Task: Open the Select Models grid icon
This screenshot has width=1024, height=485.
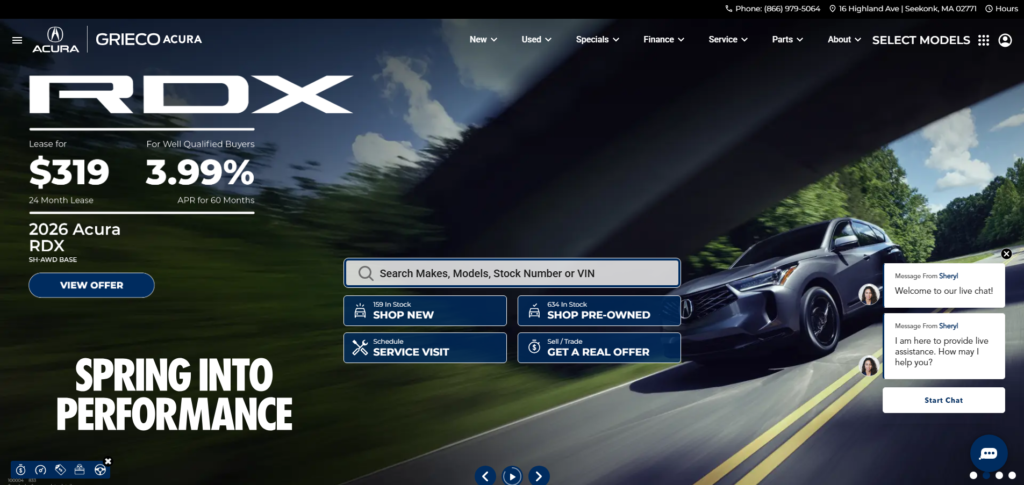Action: tap(983, 40)
